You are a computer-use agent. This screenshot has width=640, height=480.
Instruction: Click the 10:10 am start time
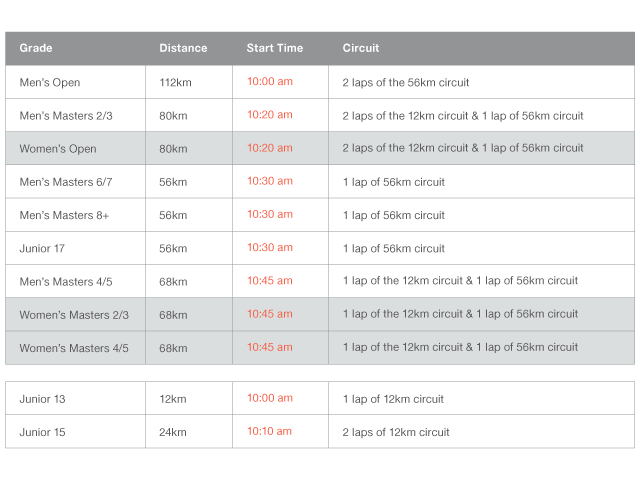point(269,432)
